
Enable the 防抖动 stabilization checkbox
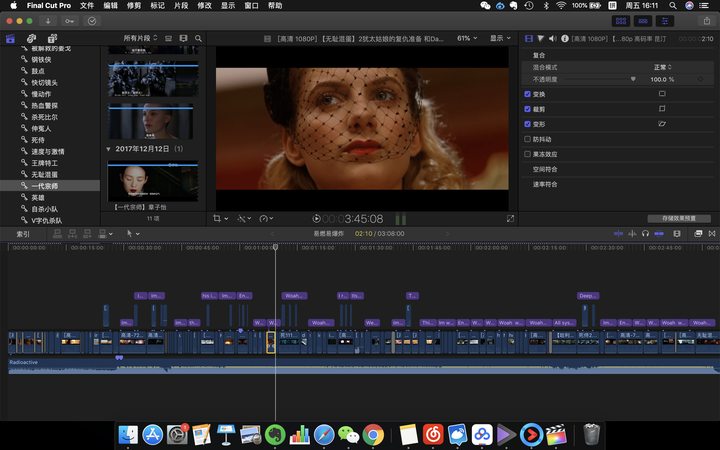[527, 139]
